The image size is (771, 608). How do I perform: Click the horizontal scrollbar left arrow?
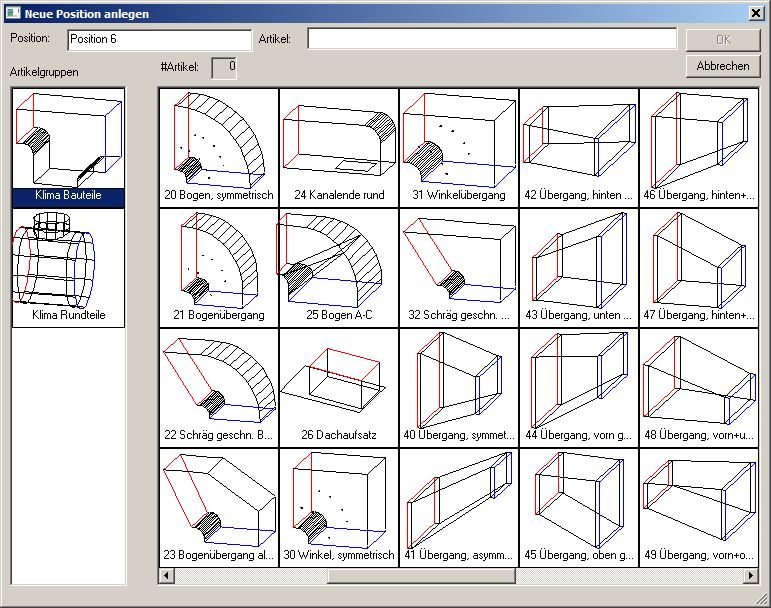(166, 576)
